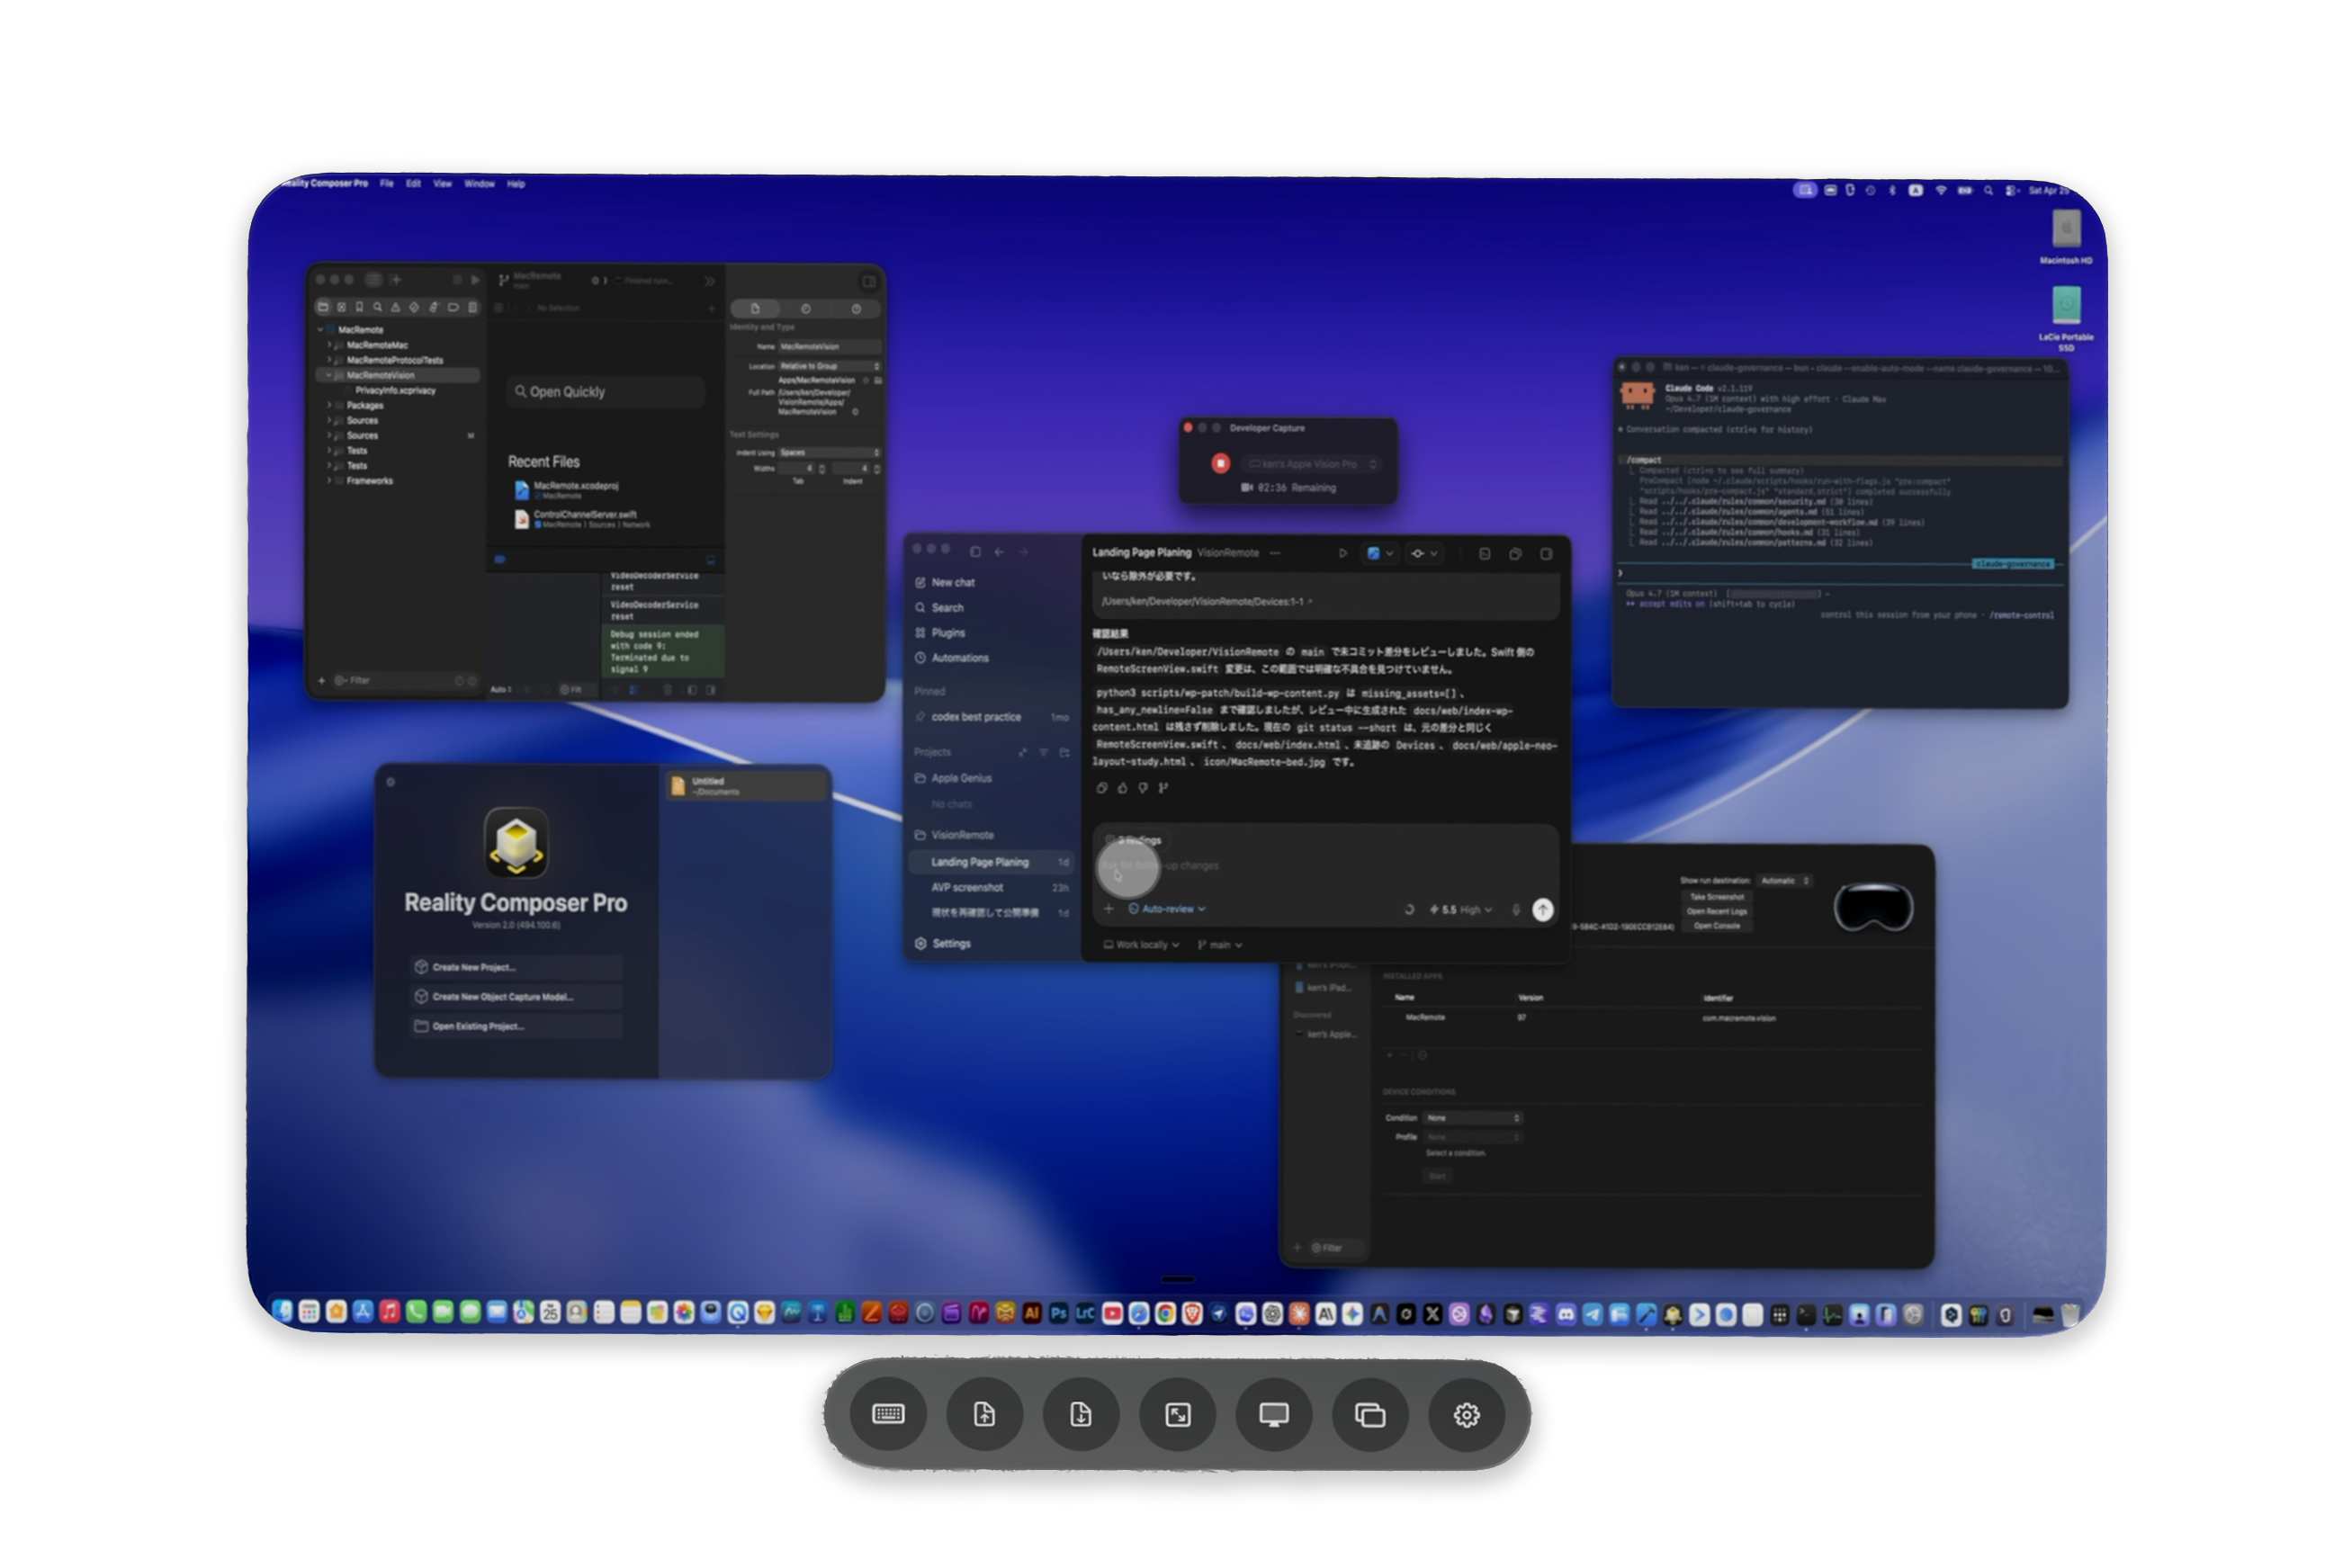Image resolution: width=2352 pixels, height=1568 pixels.
Task: Expand the Packages group in Xcode
Action: (328, 405)
